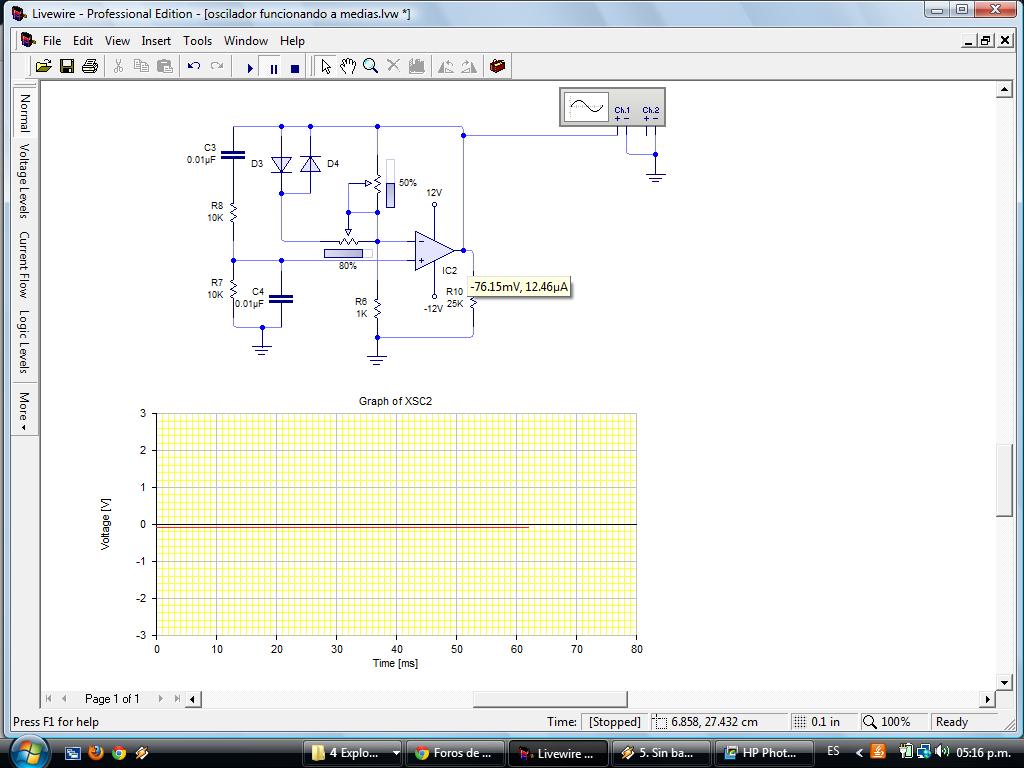Run the simulation with the play button
The height and width of the screenshot is (768, 1024).
point(250,68)
